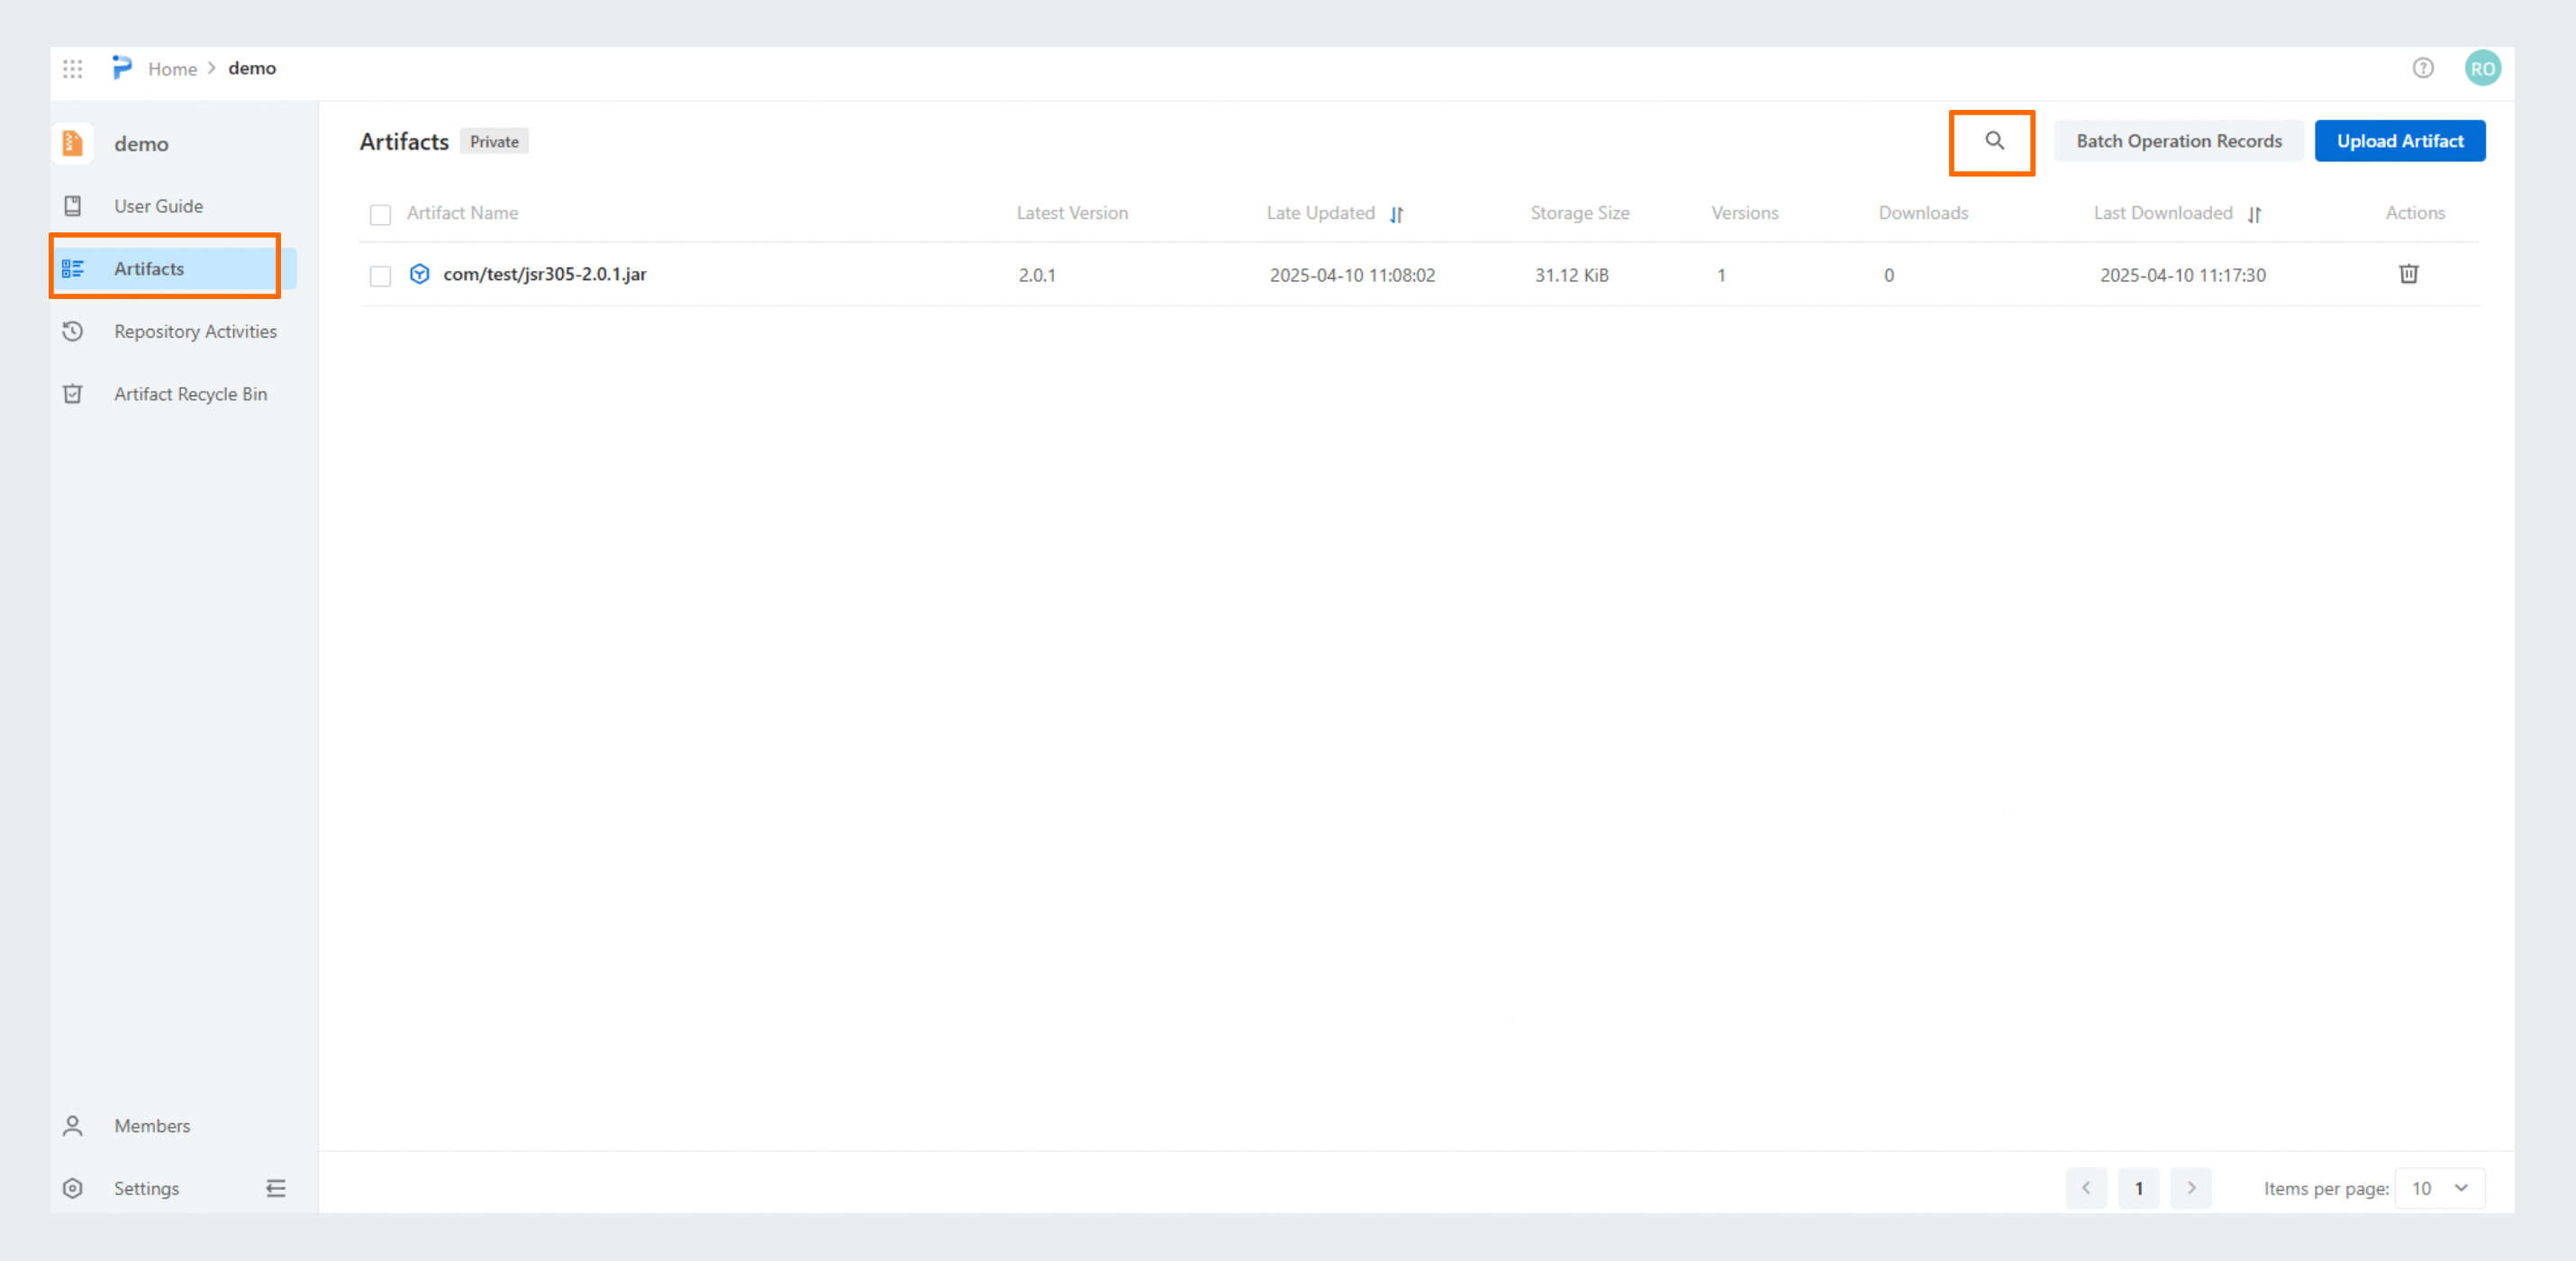Click the Upload Artifact button
The image size is (2576, 1261).
pyautogui.click(x=2400, y=140)
